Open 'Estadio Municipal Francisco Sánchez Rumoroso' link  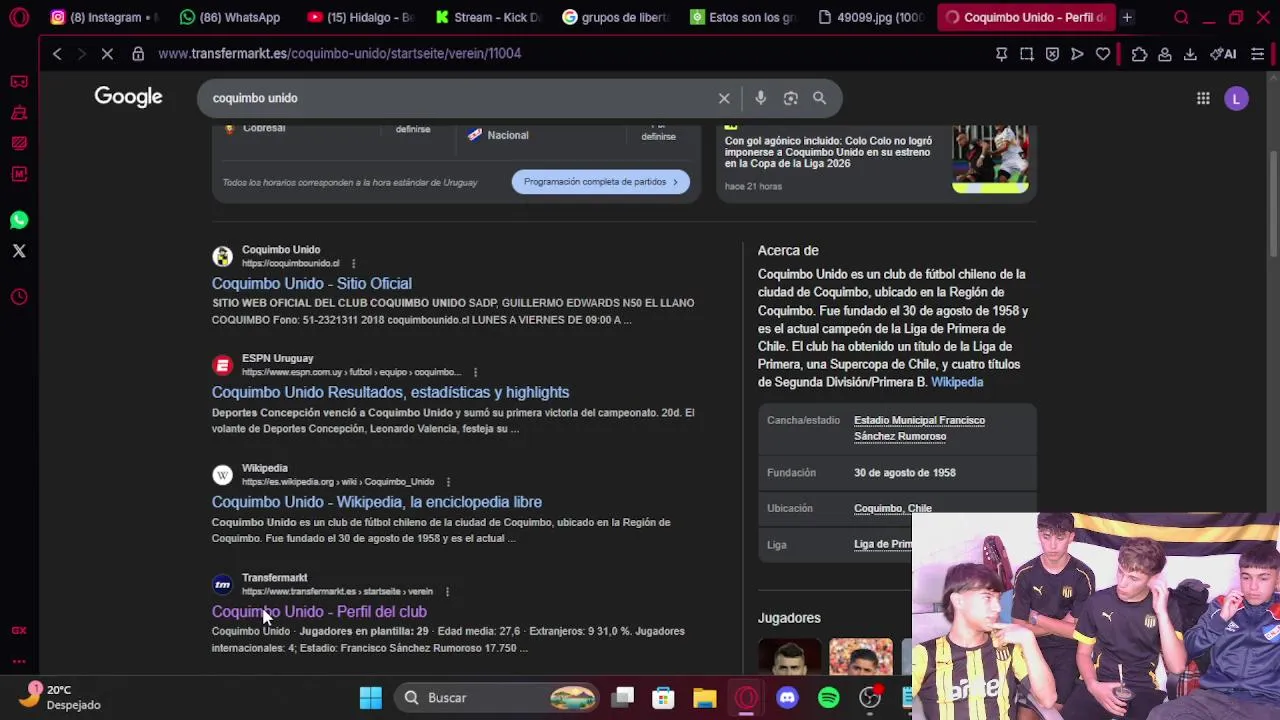(x=919, y=428)
